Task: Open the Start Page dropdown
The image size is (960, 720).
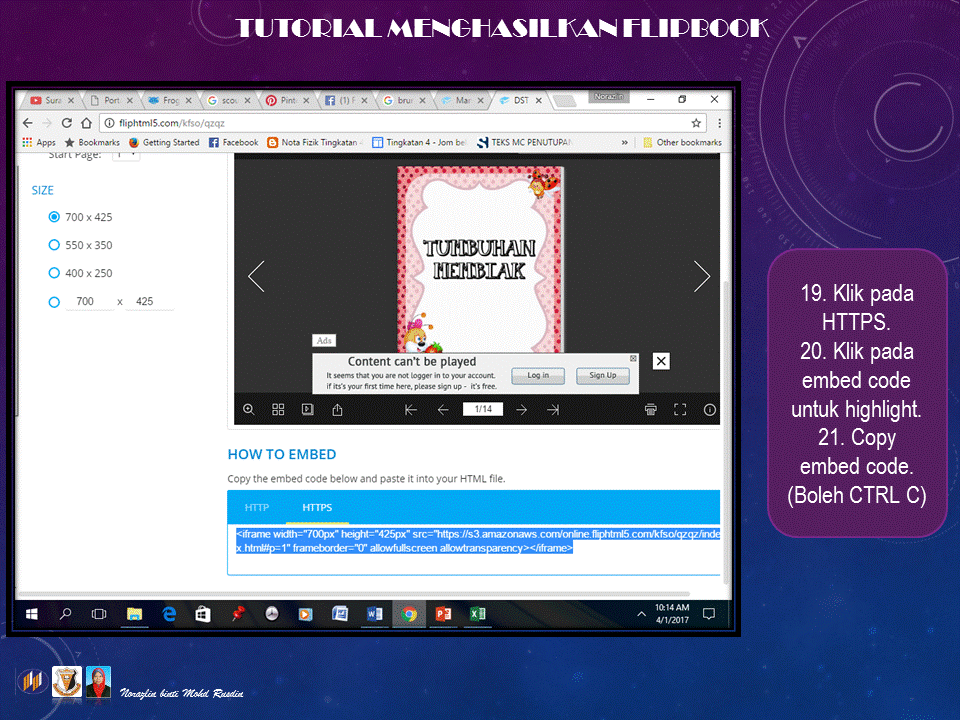Action: (x=126, y=156)
